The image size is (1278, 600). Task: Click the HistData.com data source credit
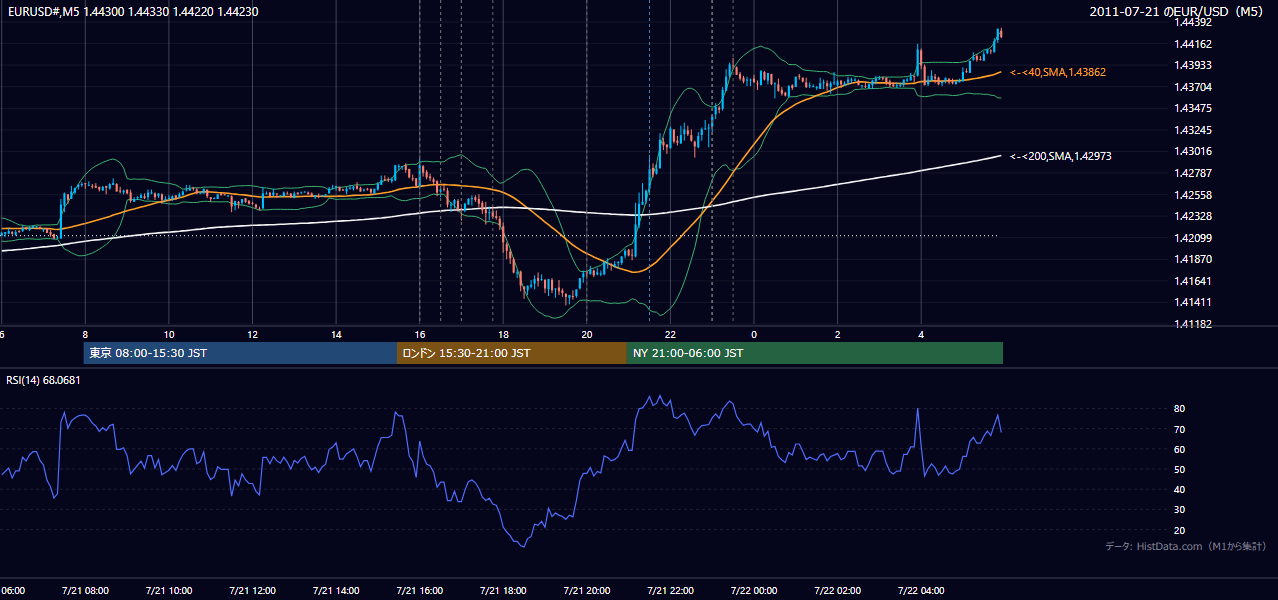click(1186, 546)
